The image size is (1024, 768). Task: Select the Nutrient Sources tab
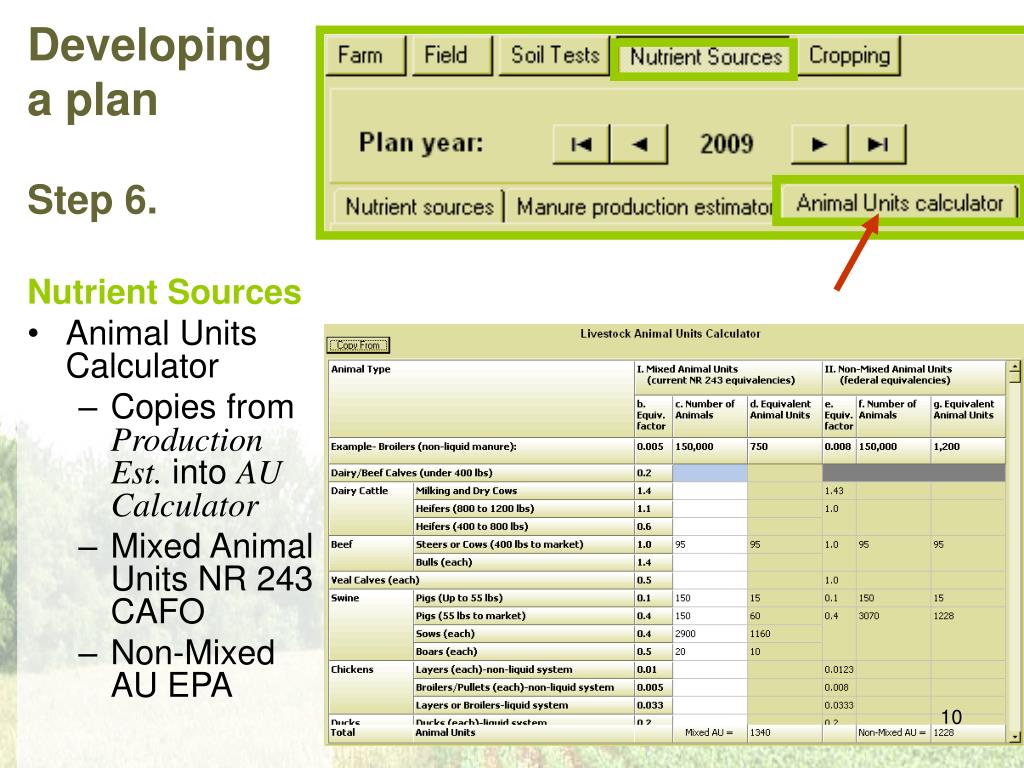705,57
